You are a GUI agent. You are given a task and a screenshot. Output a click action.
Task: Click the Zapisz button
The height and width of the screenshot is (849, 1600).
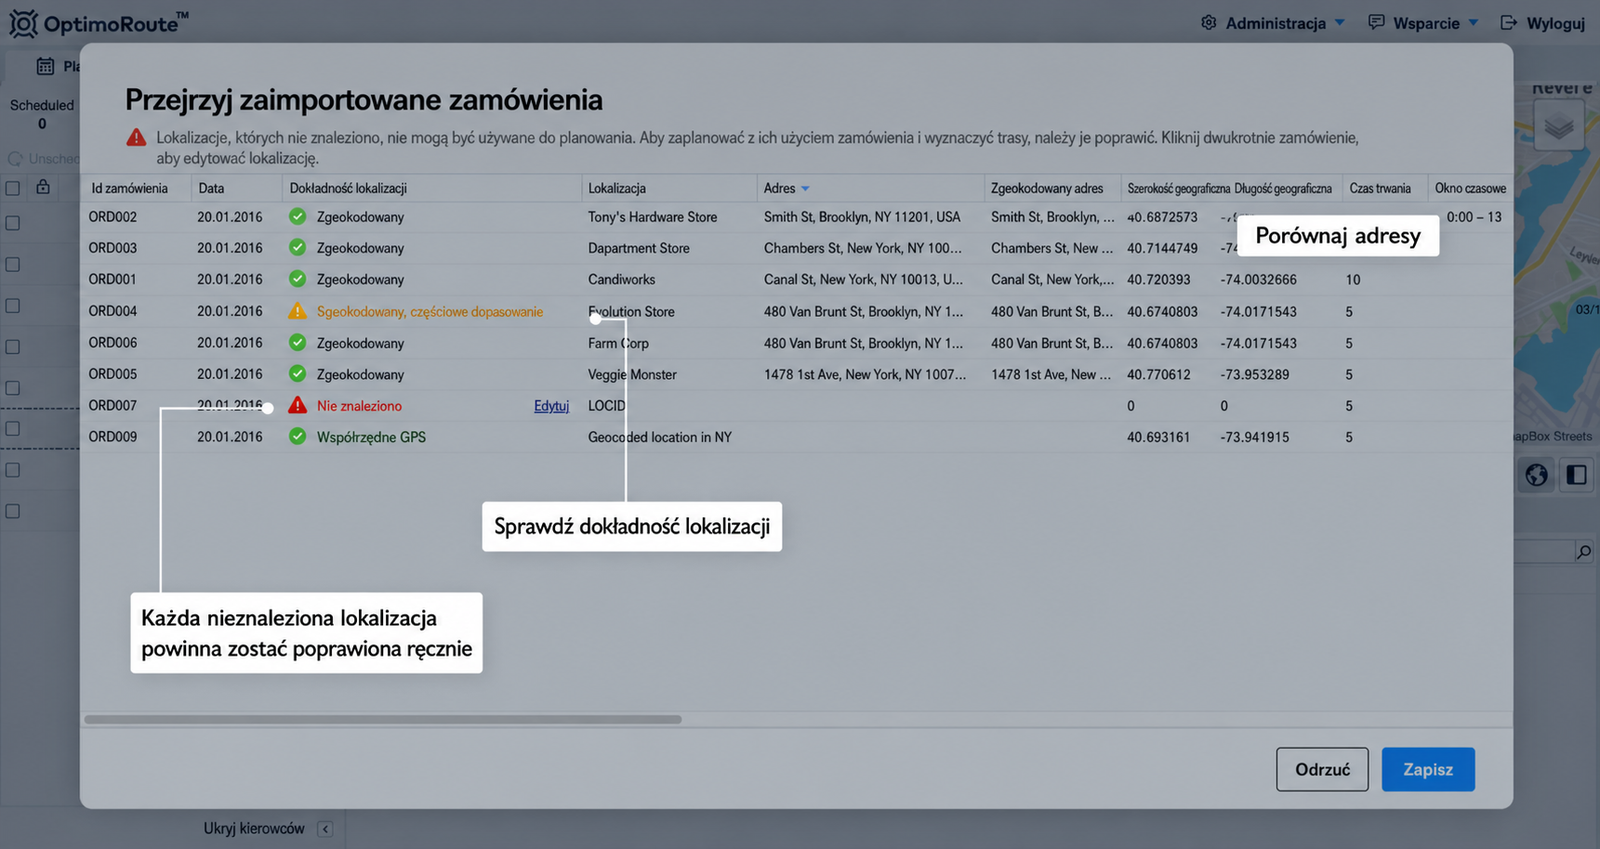[x=1428, y=769]
